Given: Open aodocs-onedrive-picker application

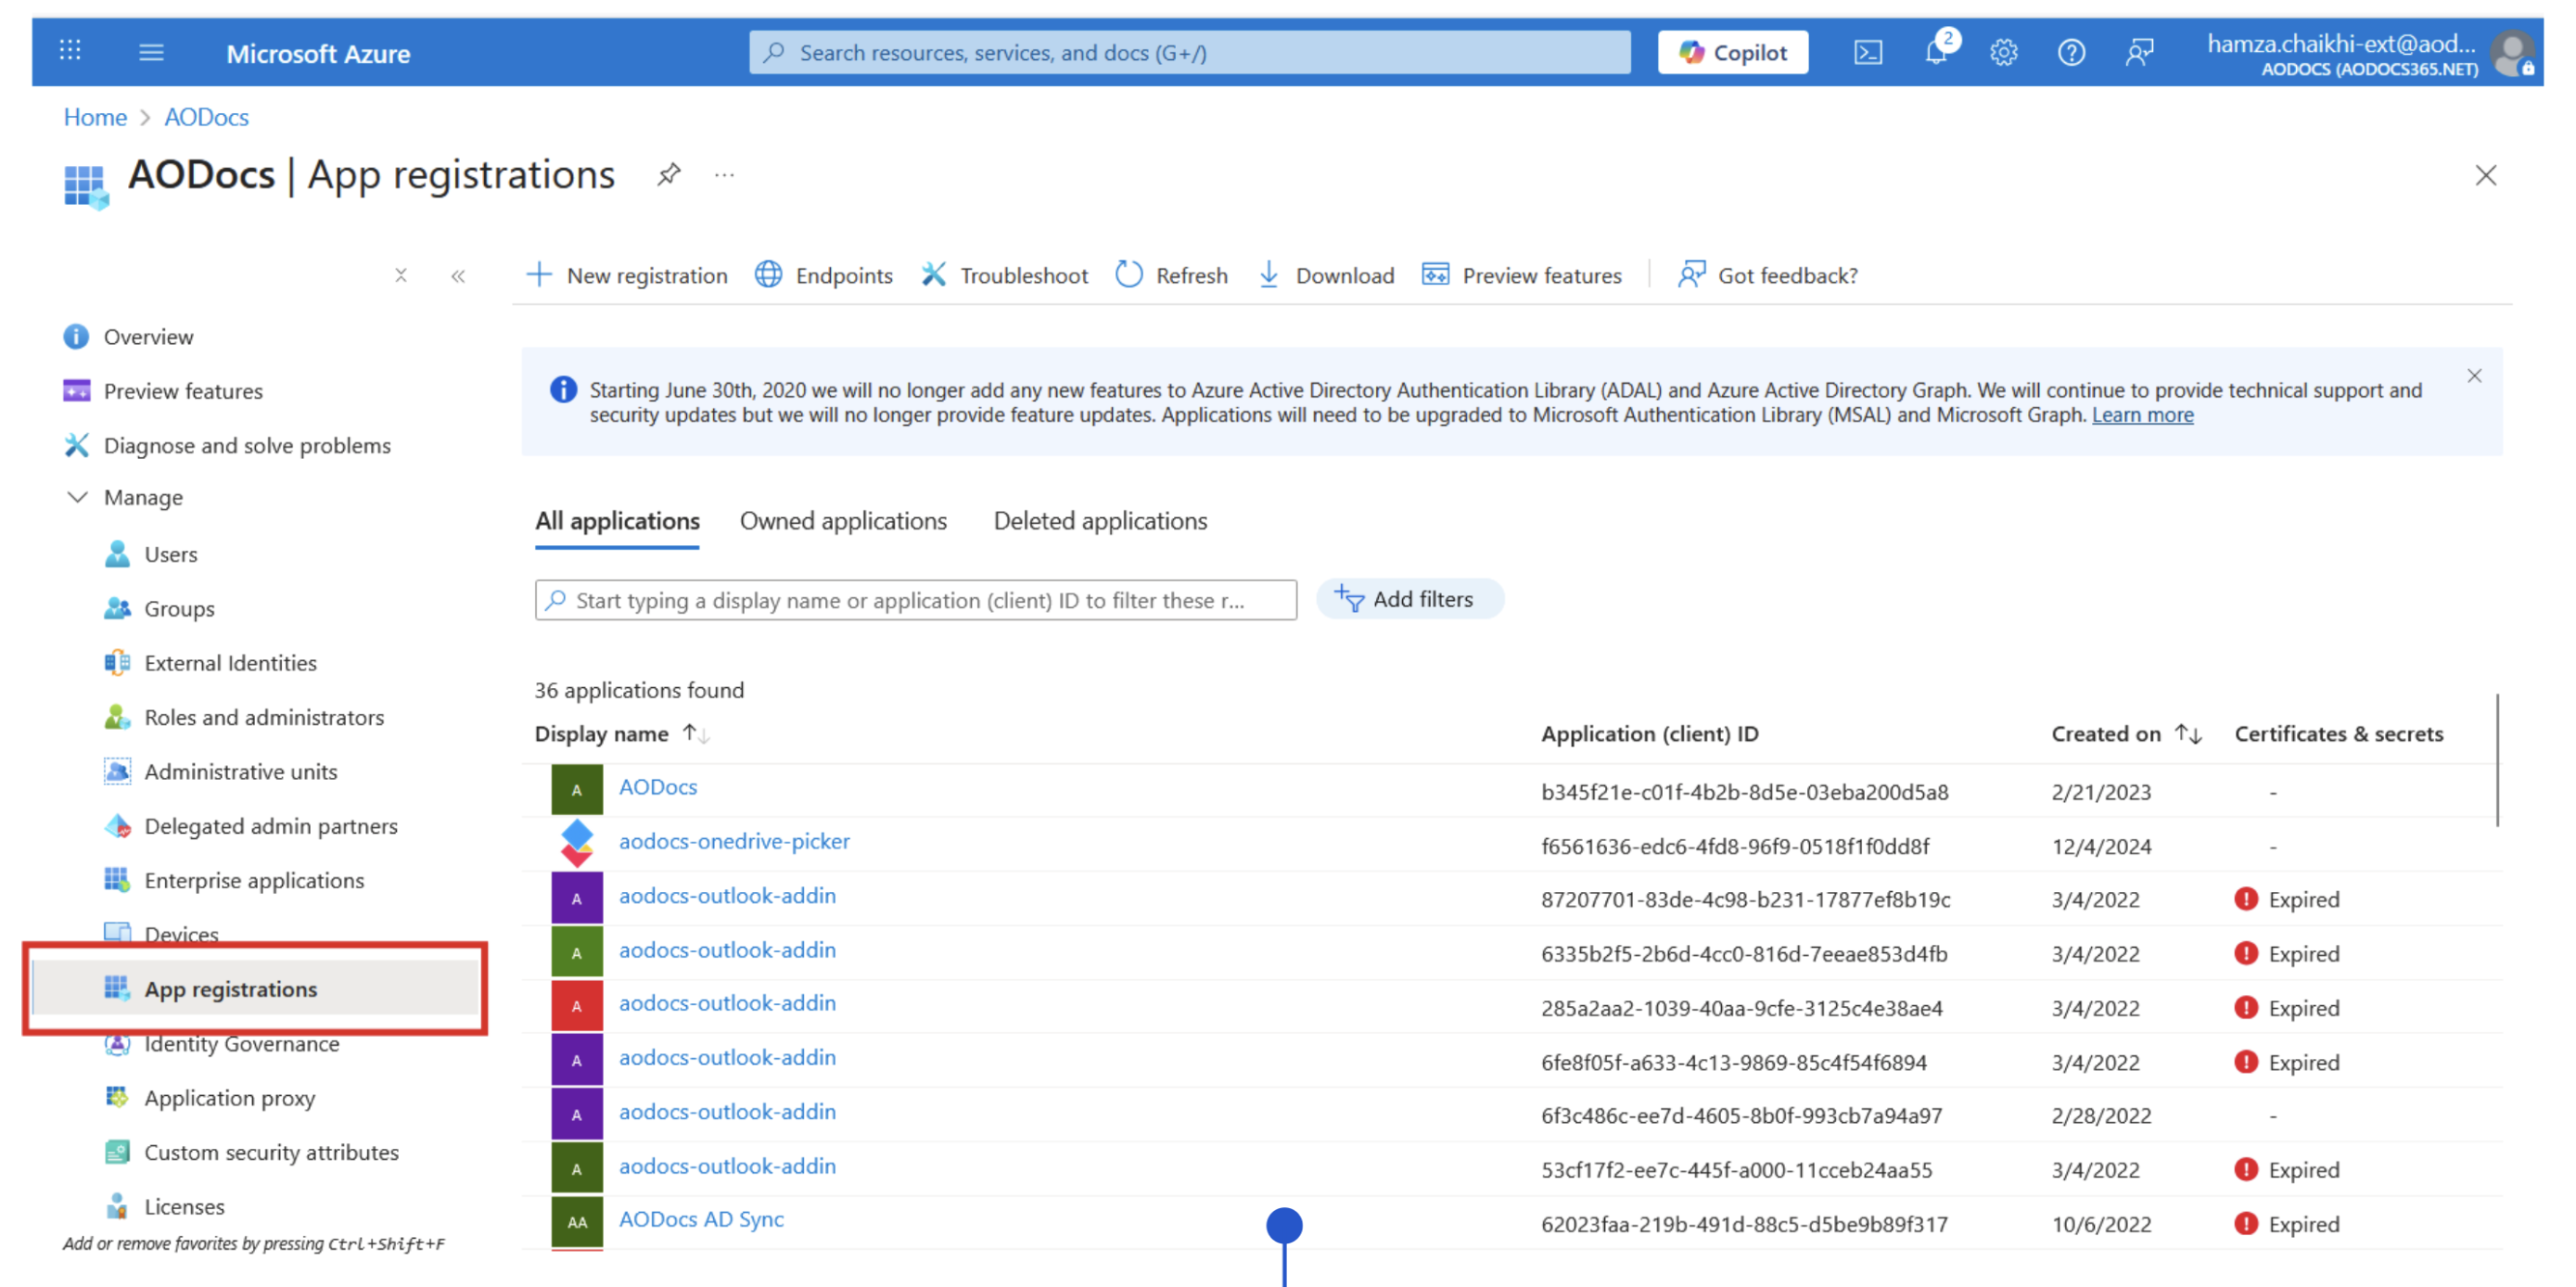Looking at the screenshot, I should [734, 841].
